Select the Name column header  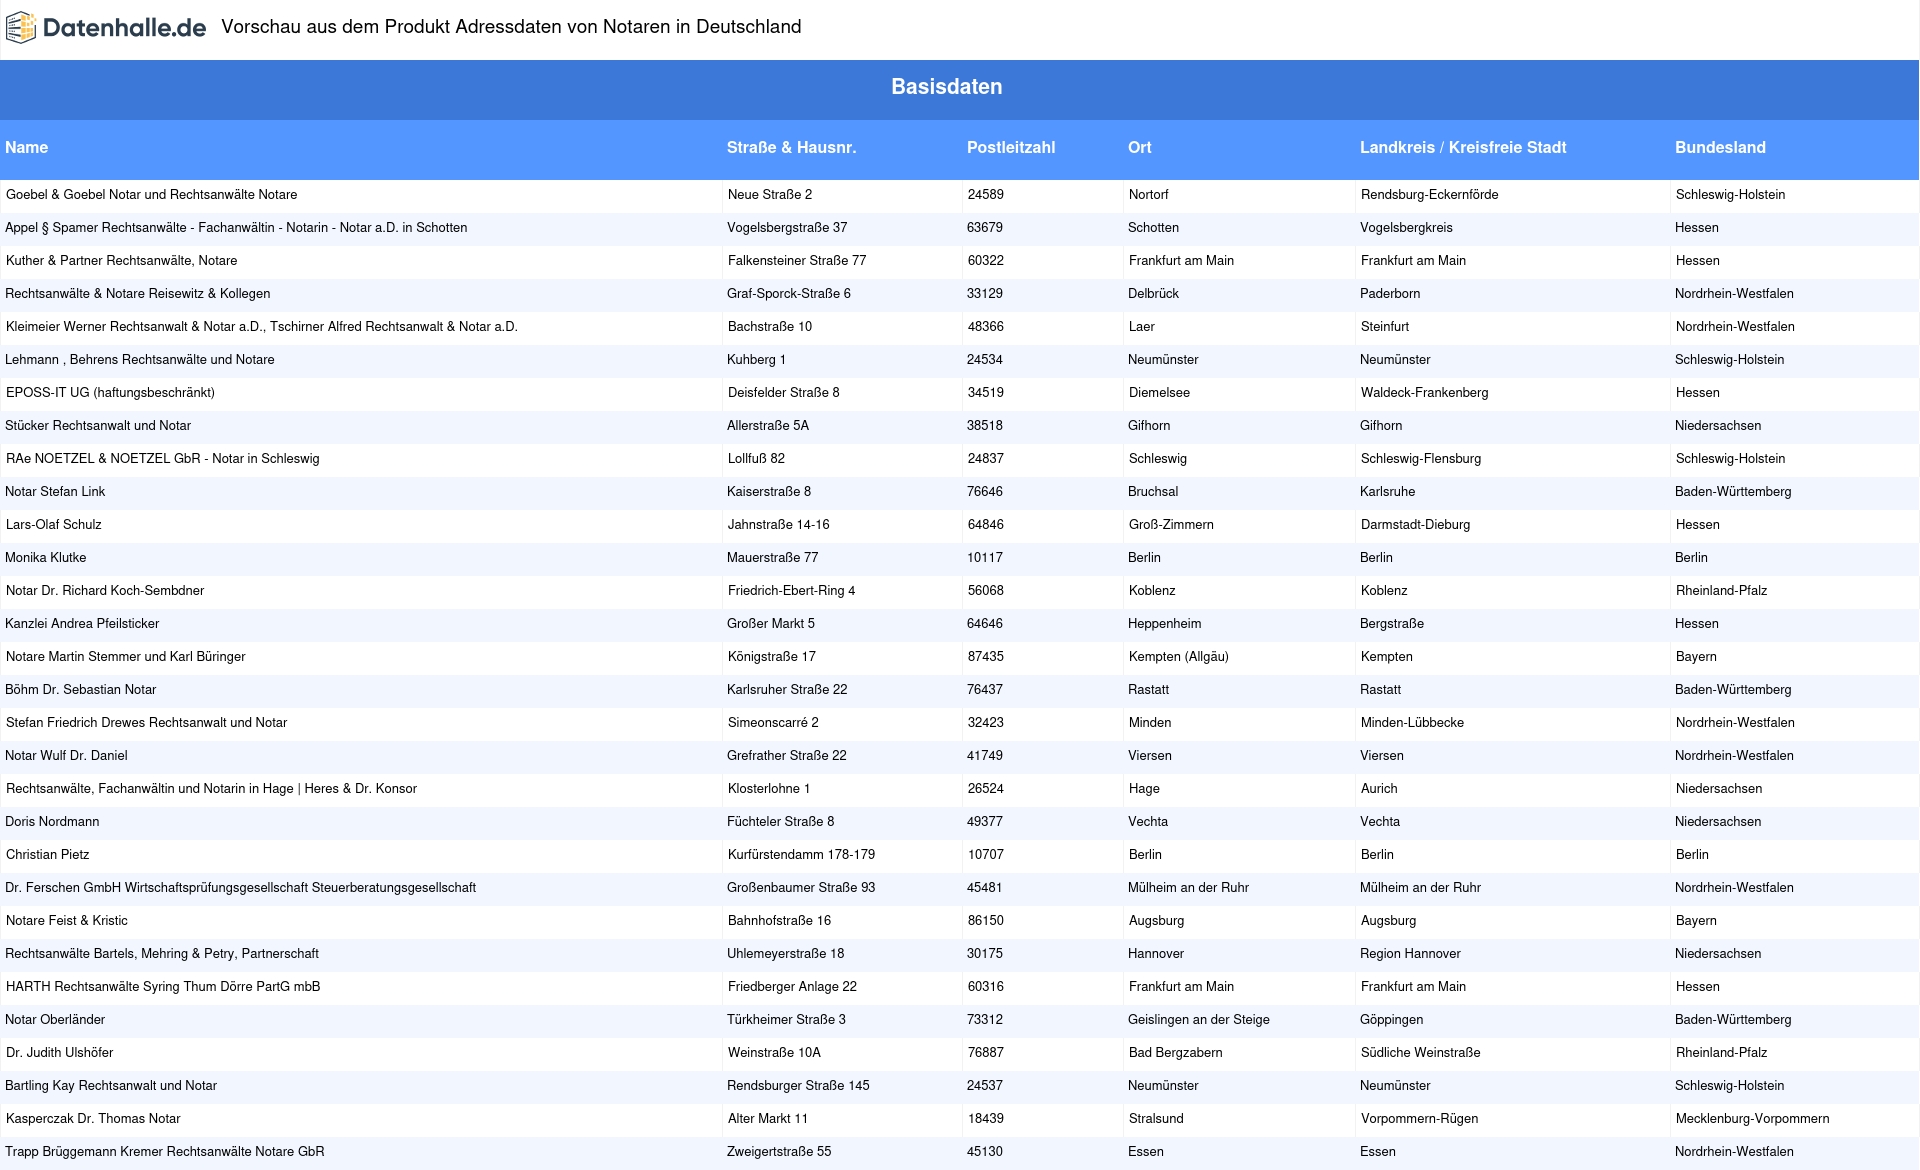(x=27, y=147)
